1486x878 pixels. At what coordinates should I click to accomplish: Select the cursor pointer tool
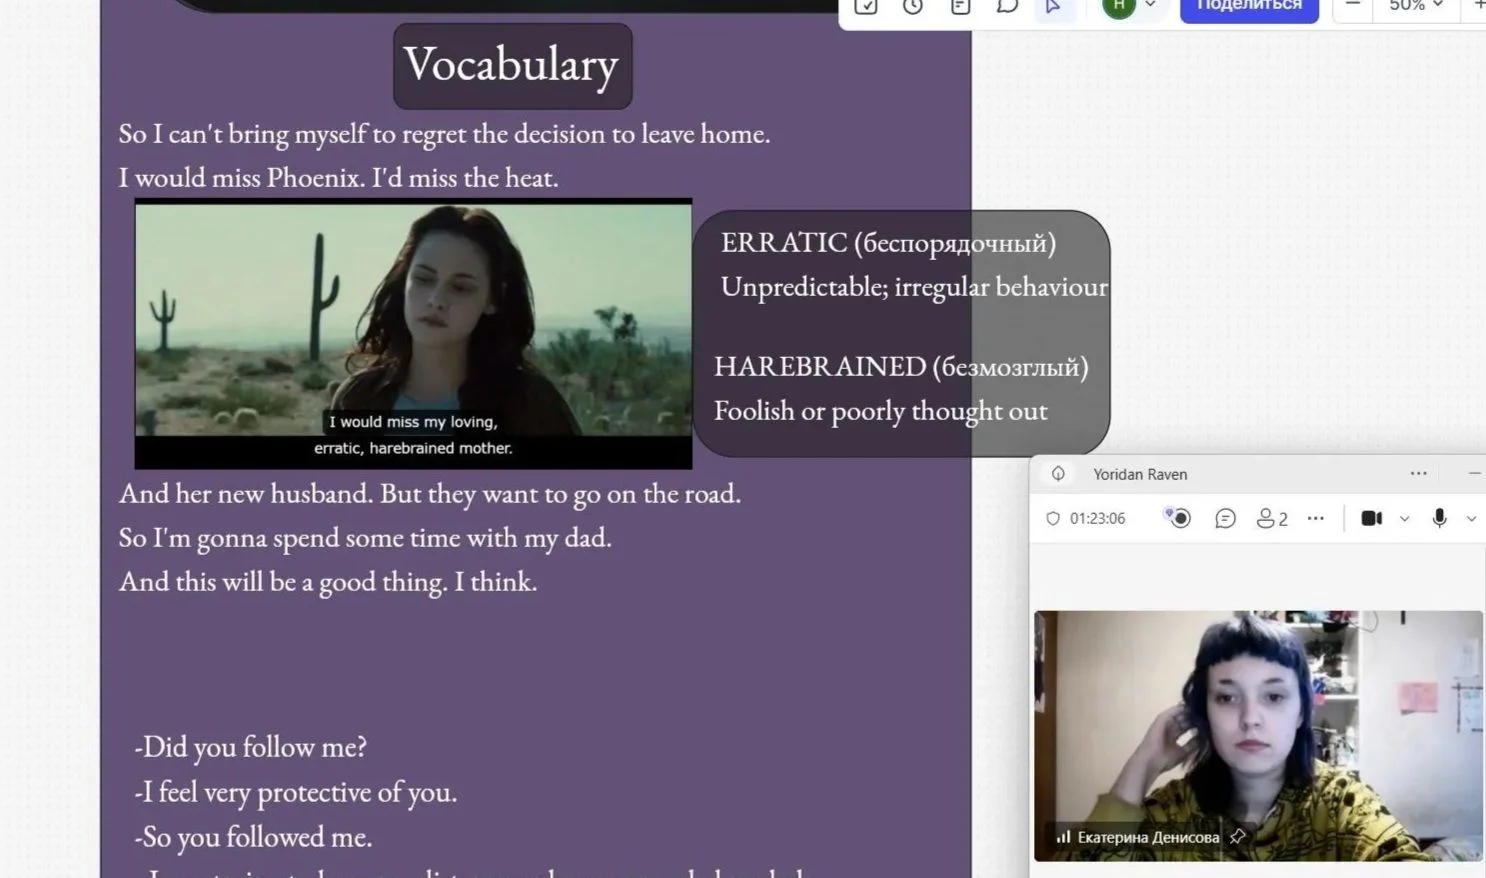coord(1053,6)
